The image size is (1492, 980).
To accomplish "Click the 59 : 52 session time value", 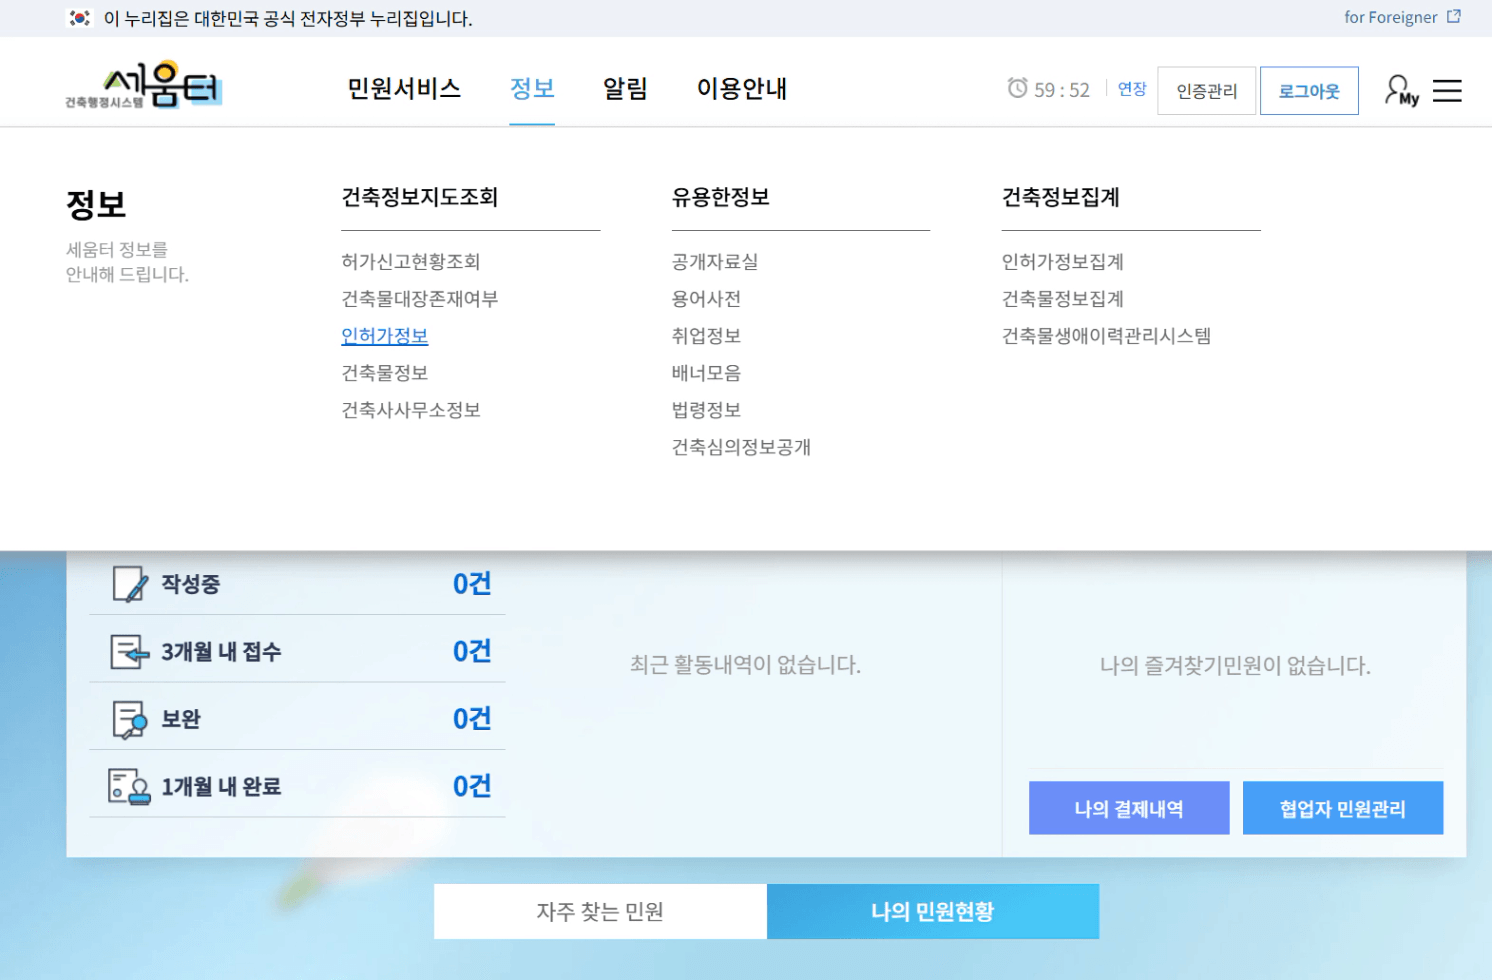I will 1062,90.
